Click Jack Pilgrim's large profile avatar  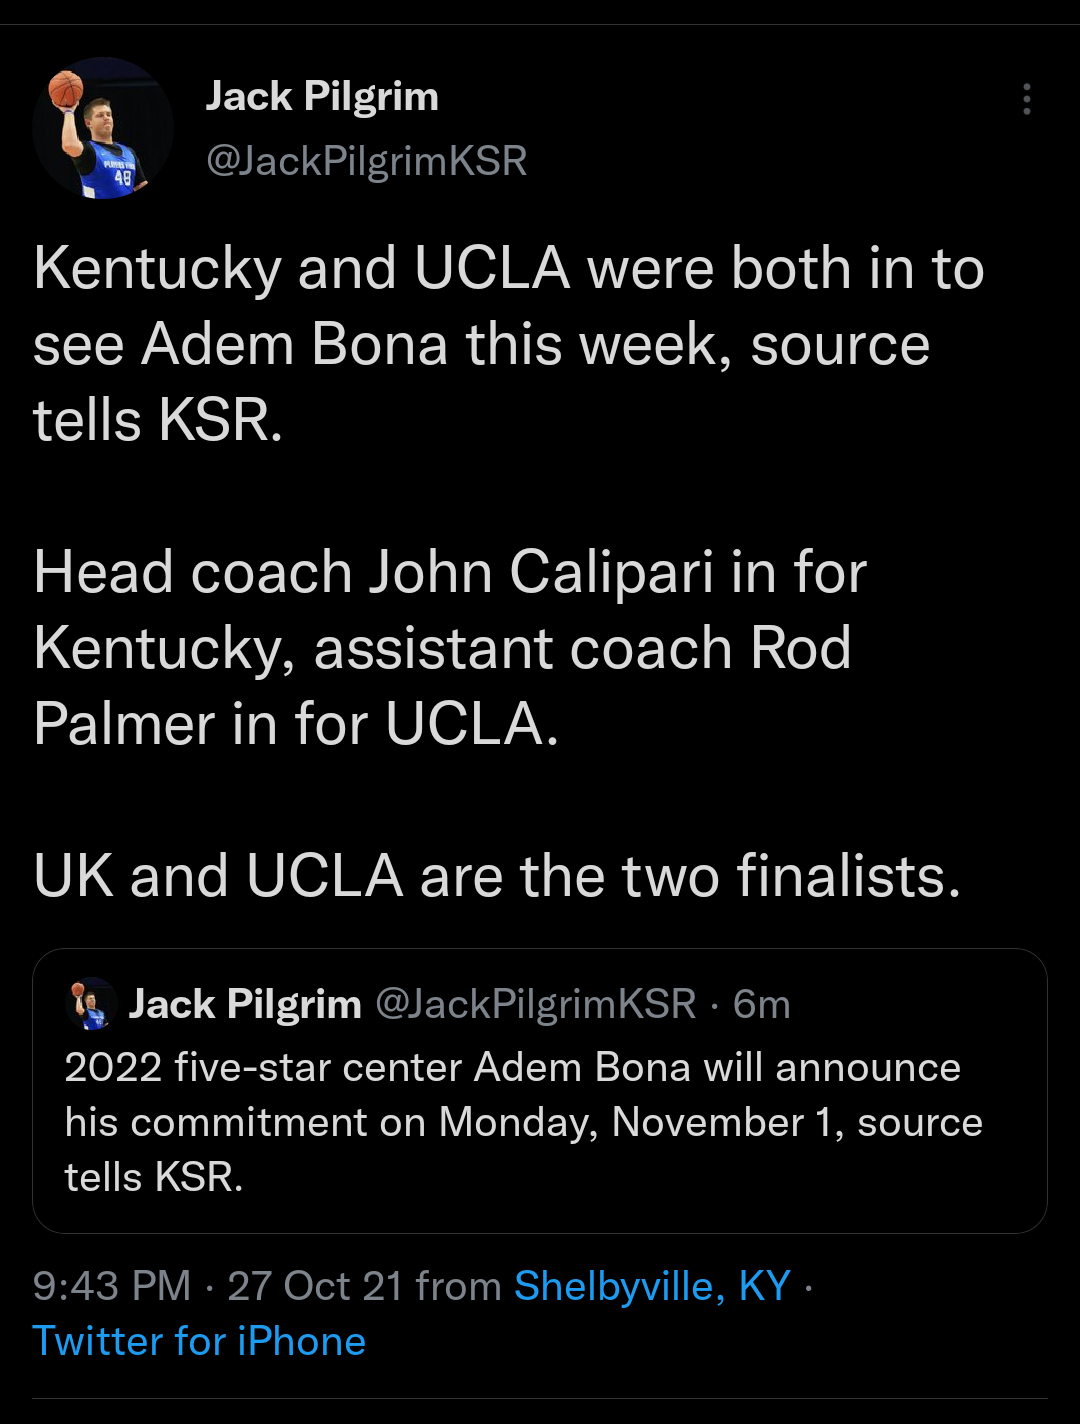(x=103, y=128)
